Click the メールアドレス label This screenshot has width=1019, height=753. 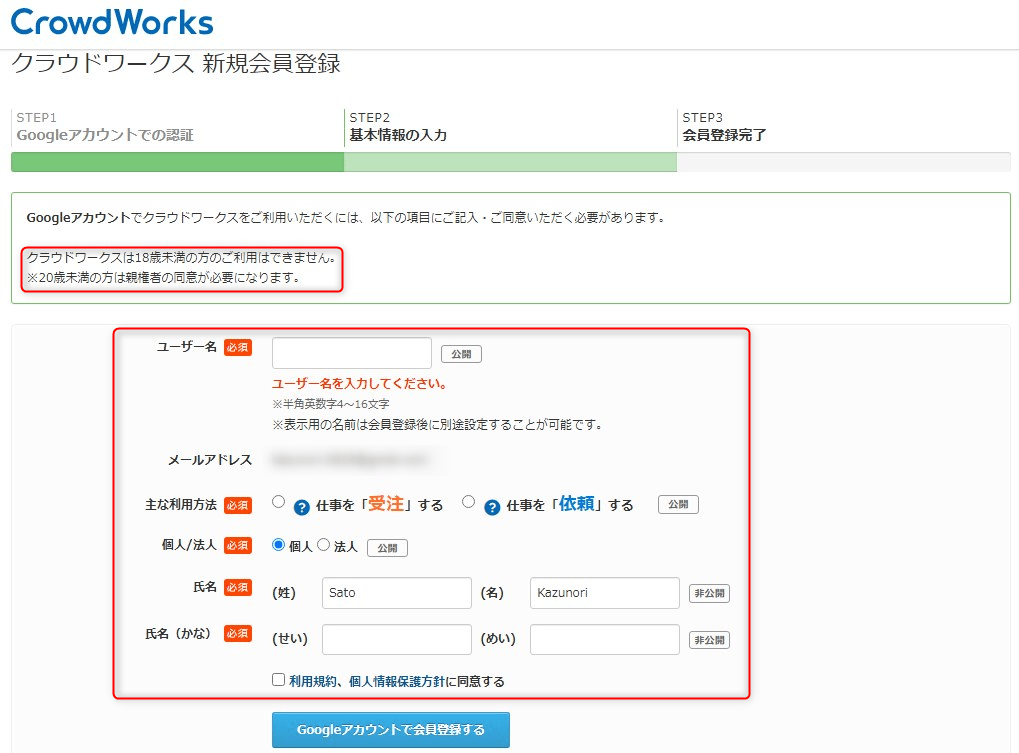point(210,460)
